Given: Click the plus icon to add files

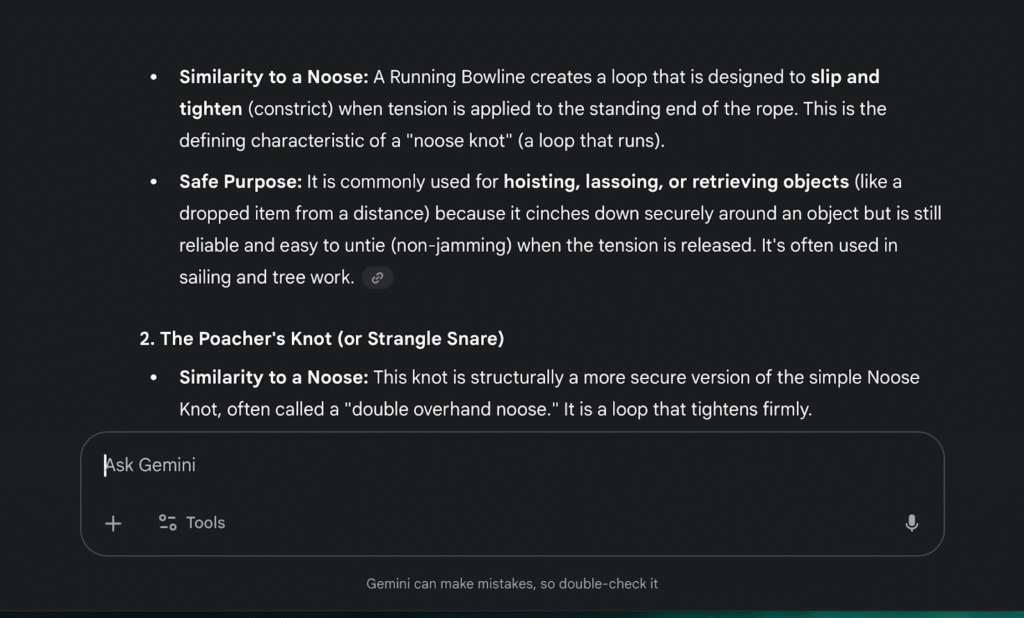Looking at the screenshot, I should coord(113,523).
